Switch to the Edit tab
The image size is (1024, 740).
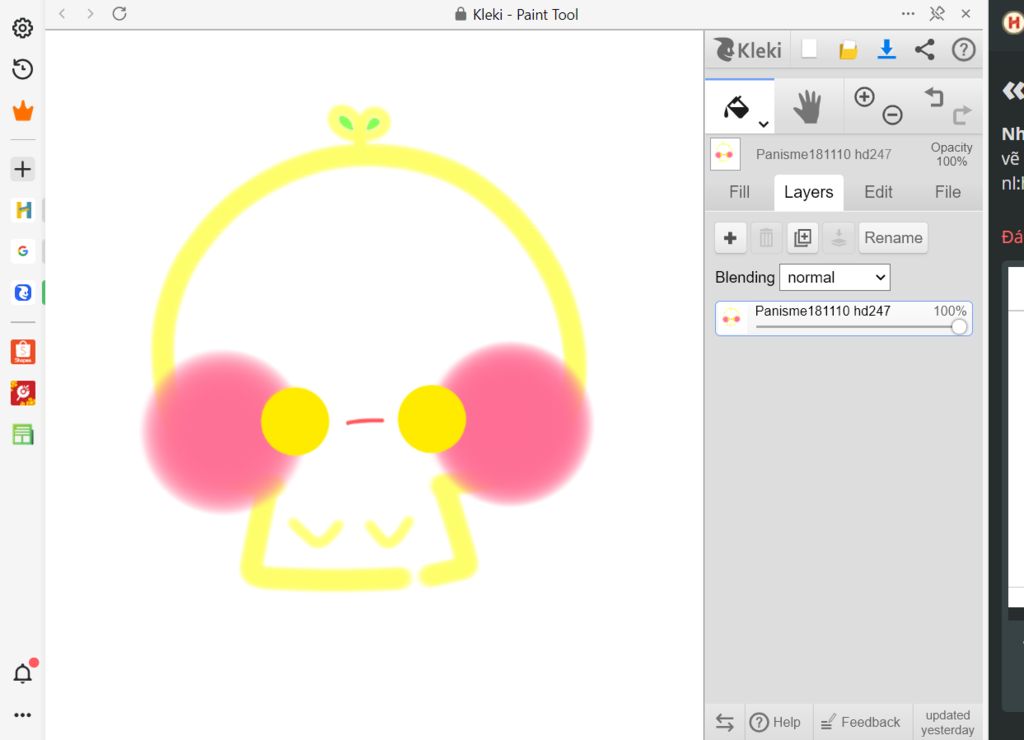(878, 192)
